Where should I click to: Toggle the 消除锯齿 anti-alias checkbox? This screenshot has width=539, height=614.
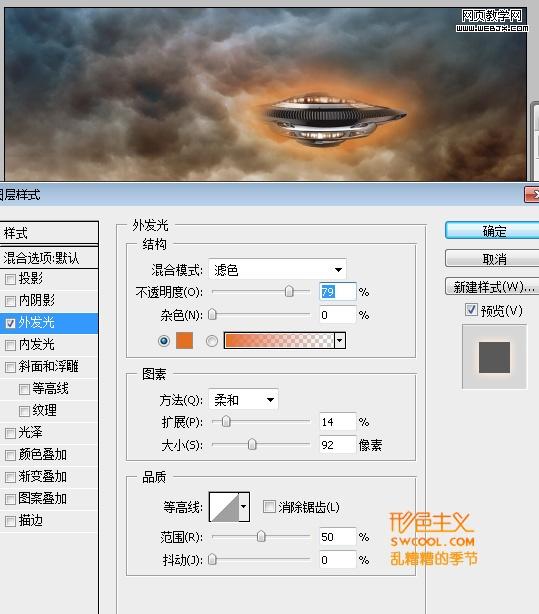(269, 506)
